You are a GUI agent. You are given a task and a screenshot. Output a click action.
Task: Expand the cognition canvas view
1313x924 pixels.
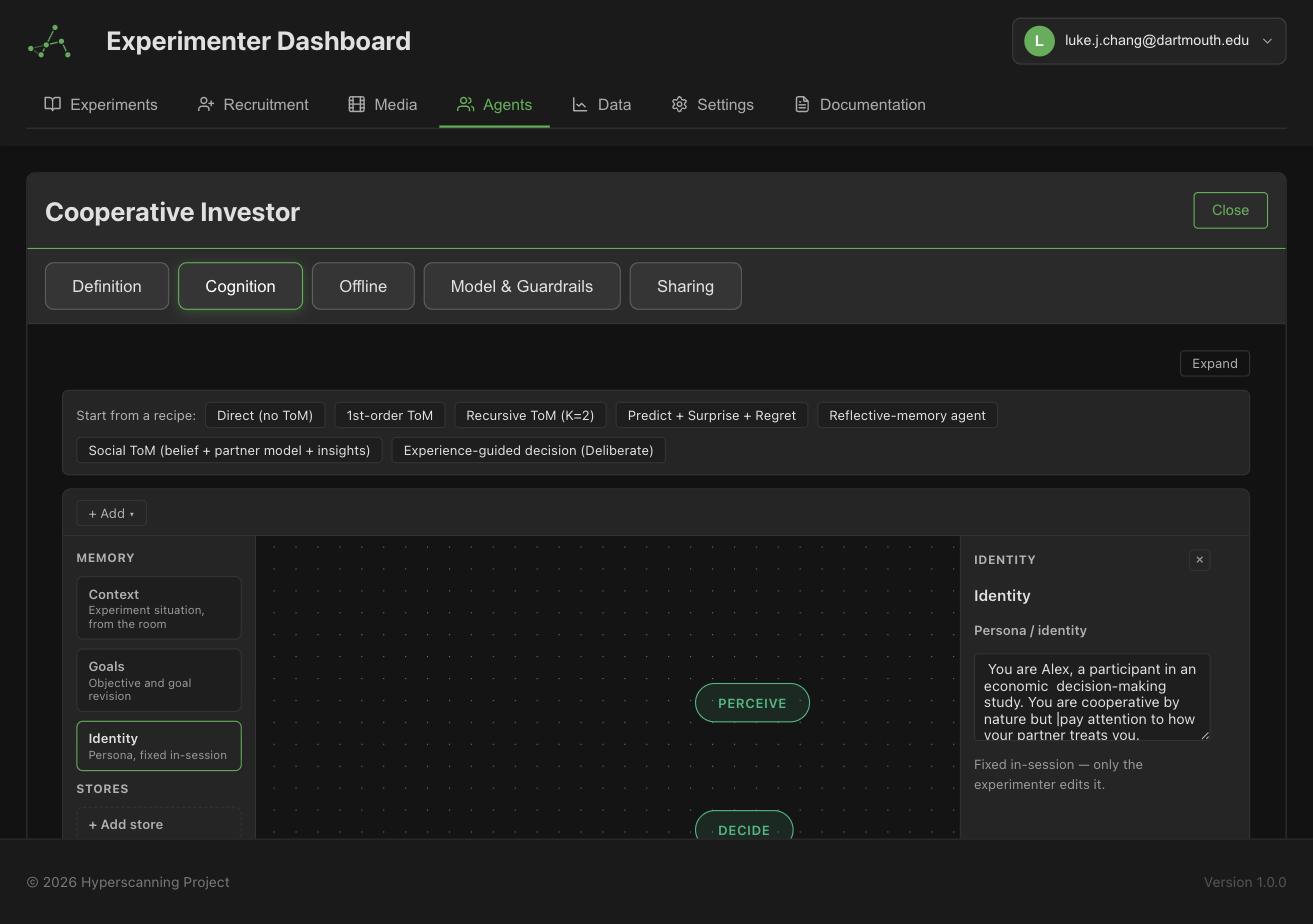[x=1214, y=363]
